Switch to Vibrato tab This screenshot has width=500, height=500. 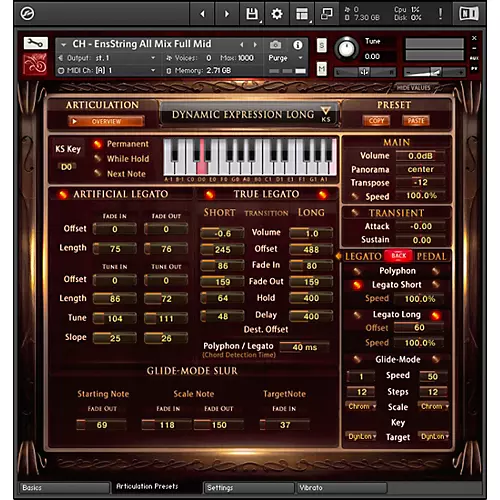(x=342, y=488)
